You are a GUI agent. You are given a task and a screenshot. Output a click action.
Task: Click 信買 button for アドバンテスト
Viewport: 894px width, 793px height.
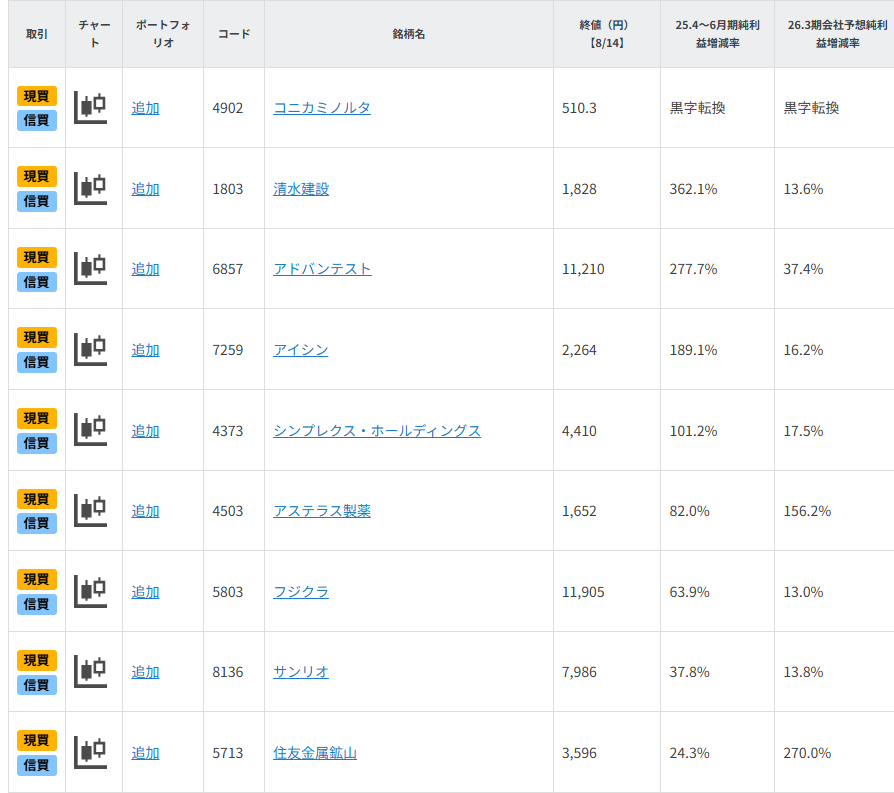point(36,282)
